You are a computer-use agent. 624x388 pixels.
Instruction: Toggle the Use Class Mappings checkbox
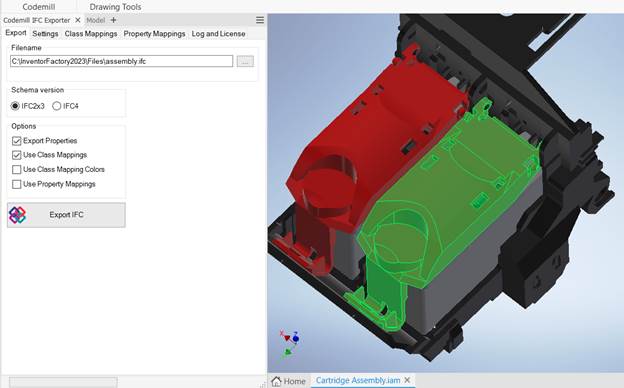coord(16,155)
